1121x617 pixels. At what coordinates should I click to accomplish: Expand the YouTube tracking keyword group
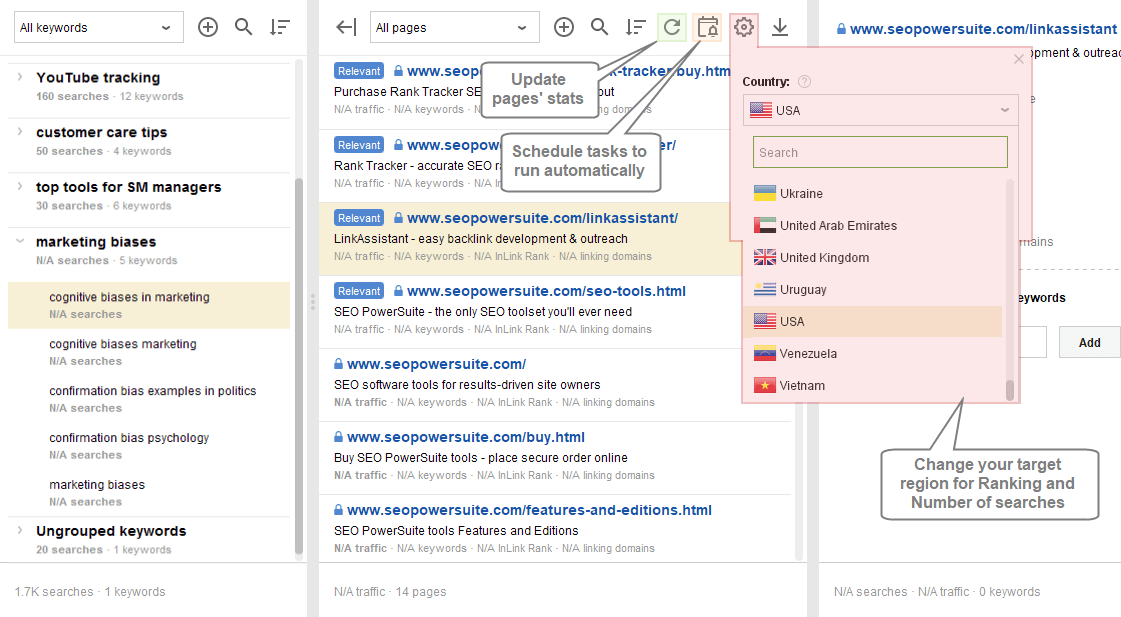pyautogui.click(x=20, y=76)
